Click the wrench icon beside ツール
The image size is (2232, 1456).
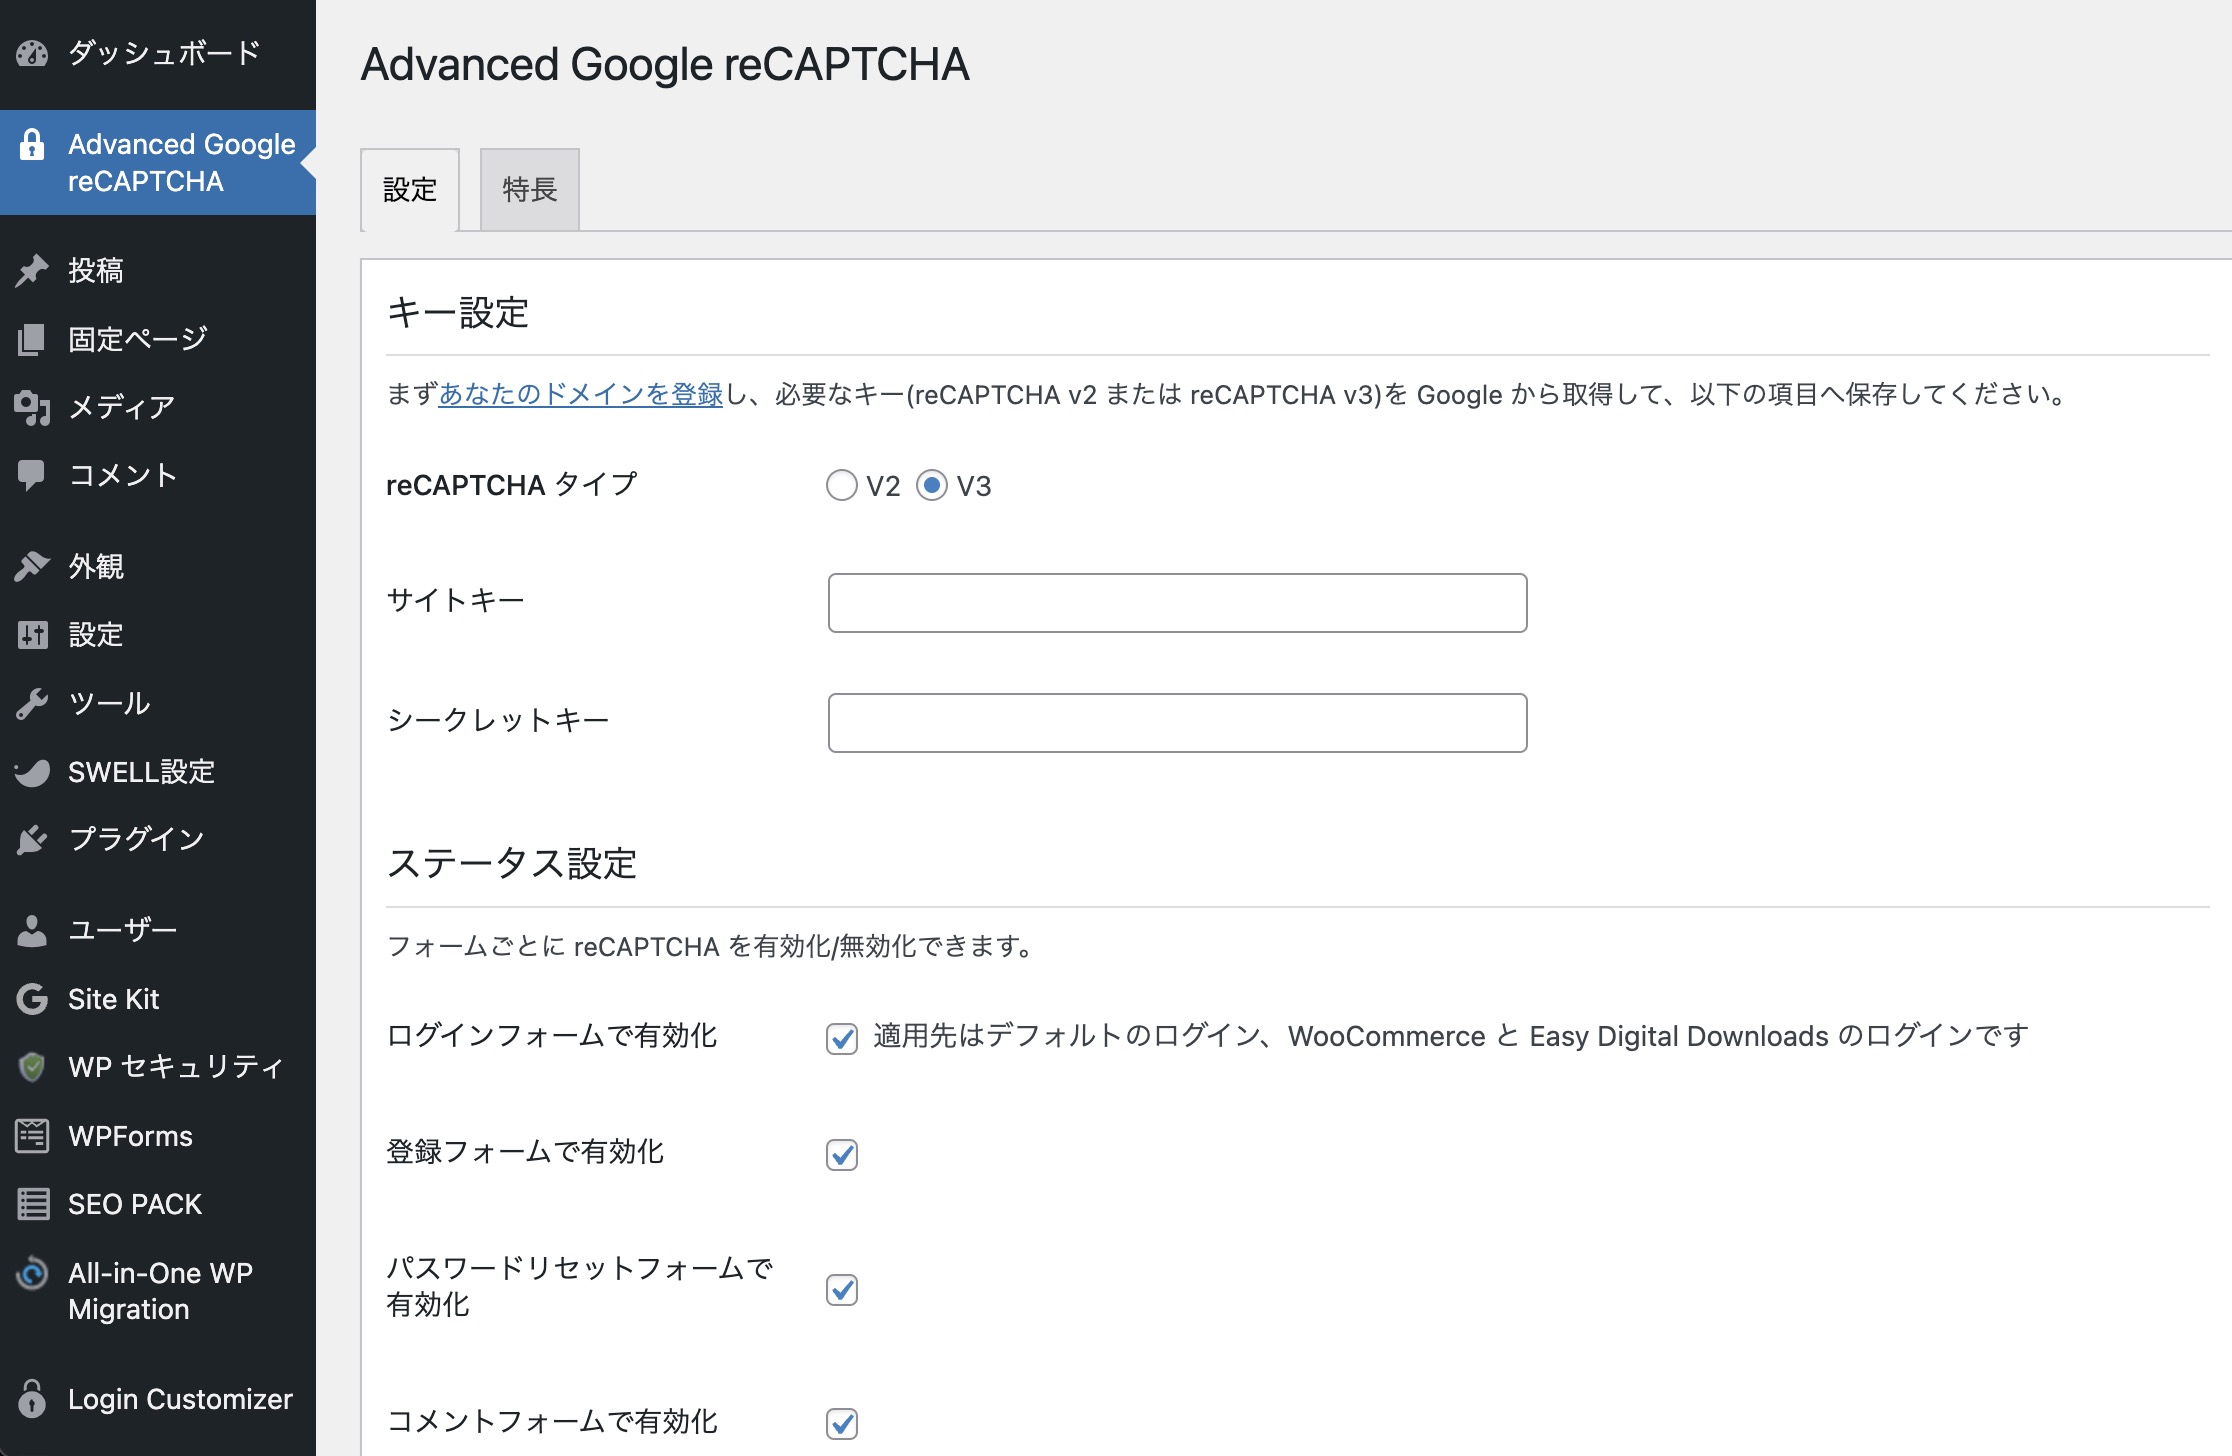(x=32, y=703)
